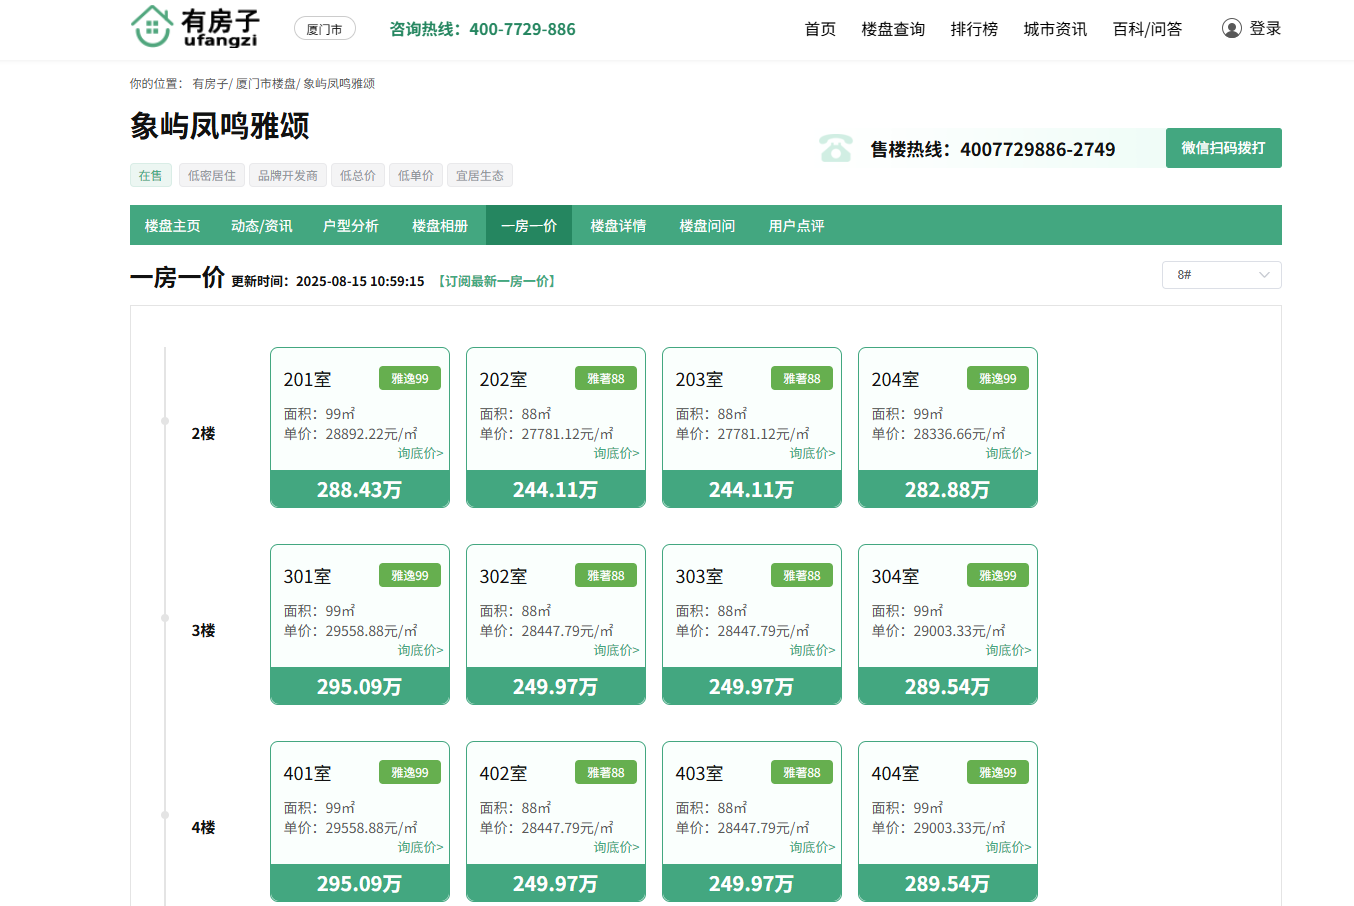Click 询底价 link for room 302
The height and width of the screenshot is (906, 1354).
click(x=617, y=651)
